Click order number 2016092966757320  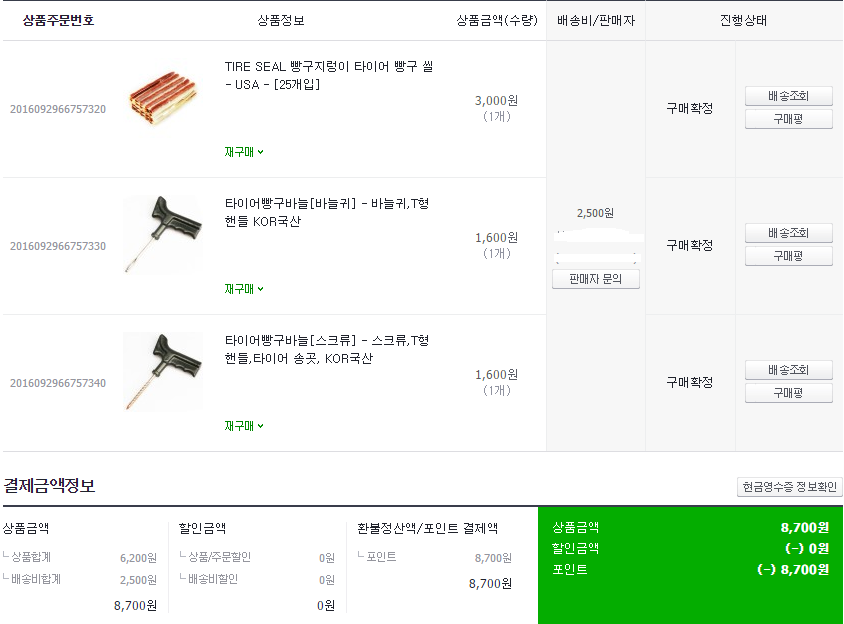pyautogui.click(x=58, y=109)
